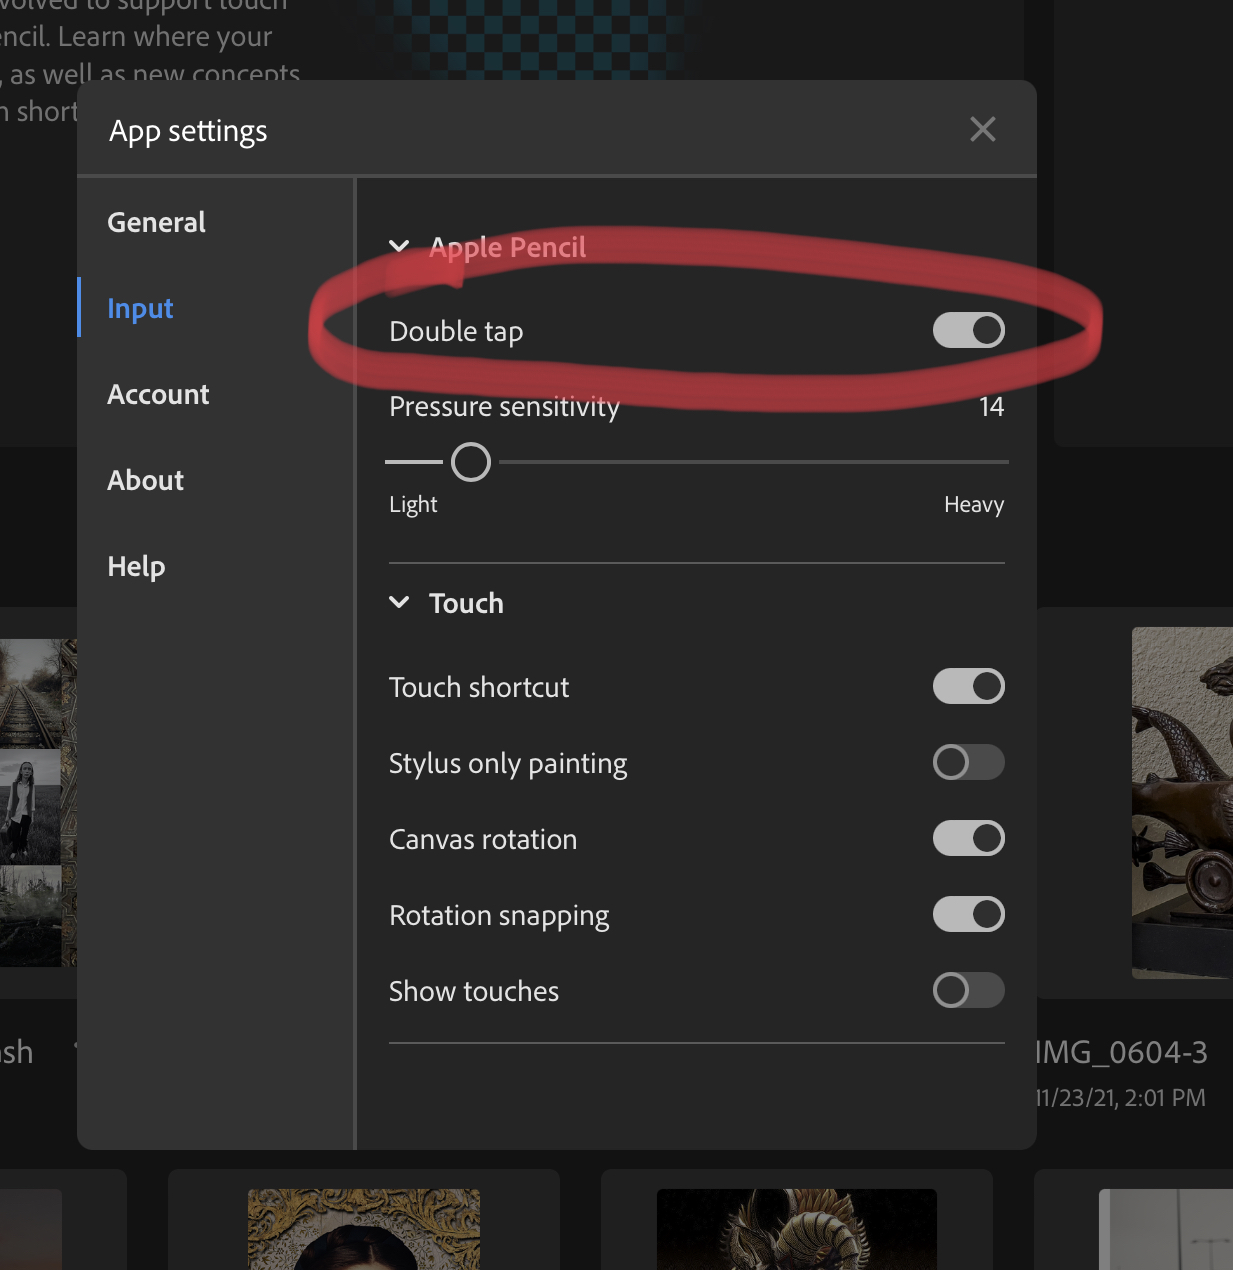Screen dimensions: 1233x1270
Task: Expand the Apple Pencil chevron arrow
Action: (399, 246)
